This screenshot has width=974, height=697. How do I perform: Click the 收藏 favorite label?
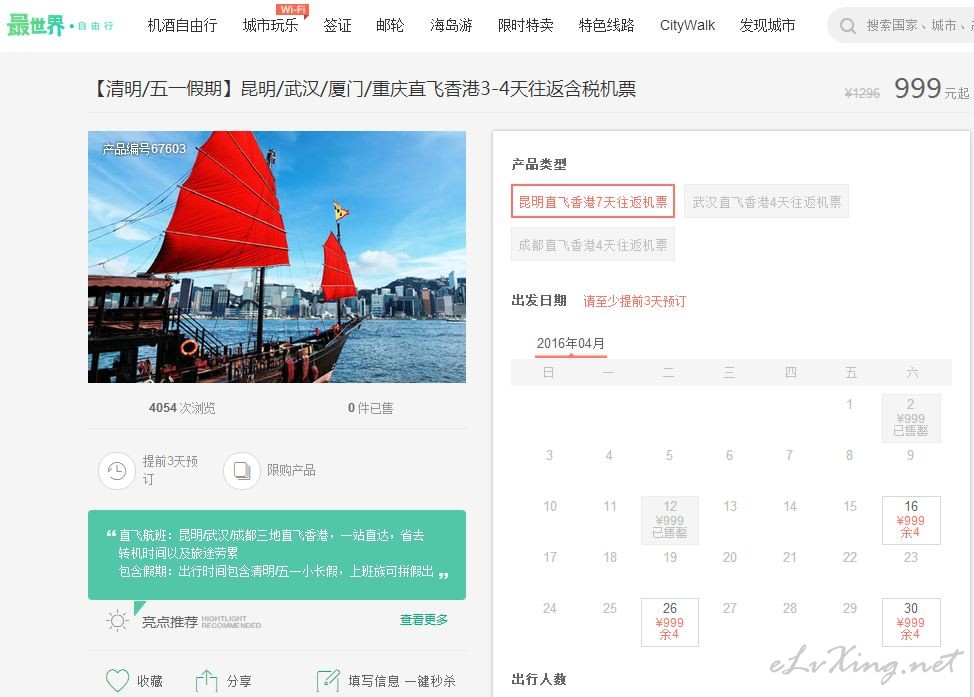pyautogui.click(x=150, y=681)
